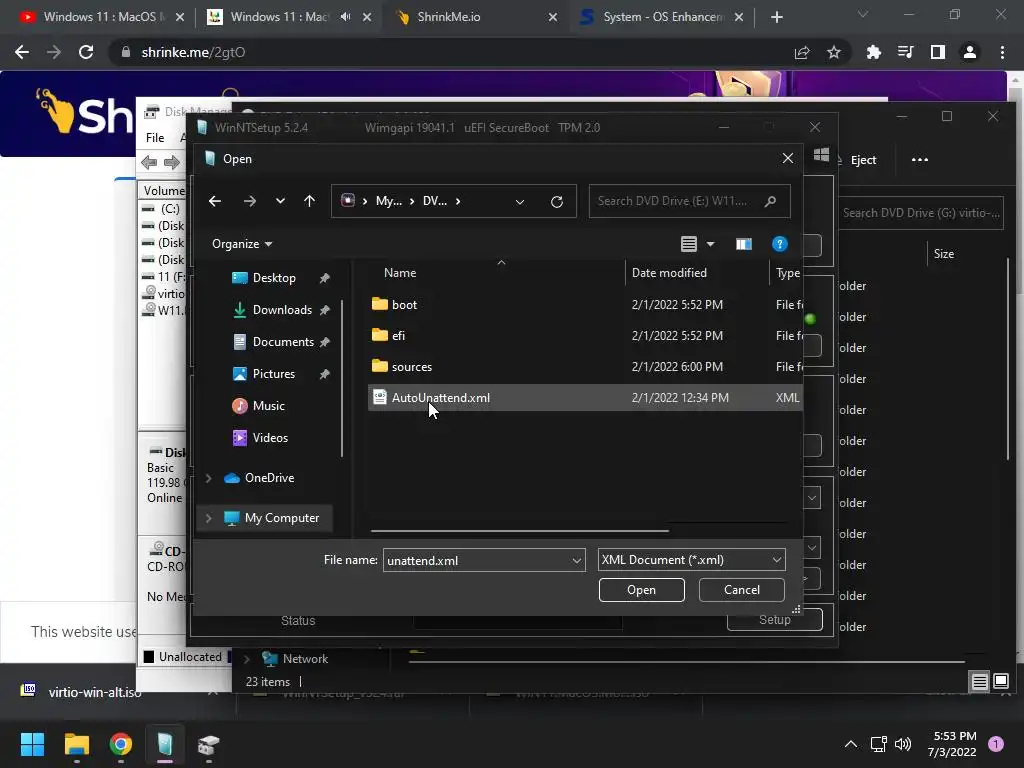1024x768 pixels.
Task: Select the AutoUnattend.xml file
Action: coord(585,398)
